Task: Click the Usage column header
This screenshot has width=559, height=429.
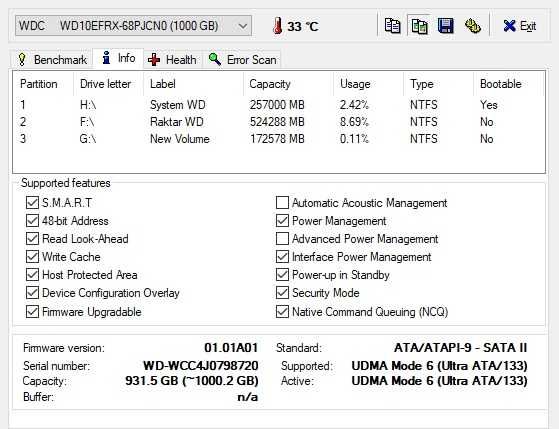Action: (x=369, y=84)
